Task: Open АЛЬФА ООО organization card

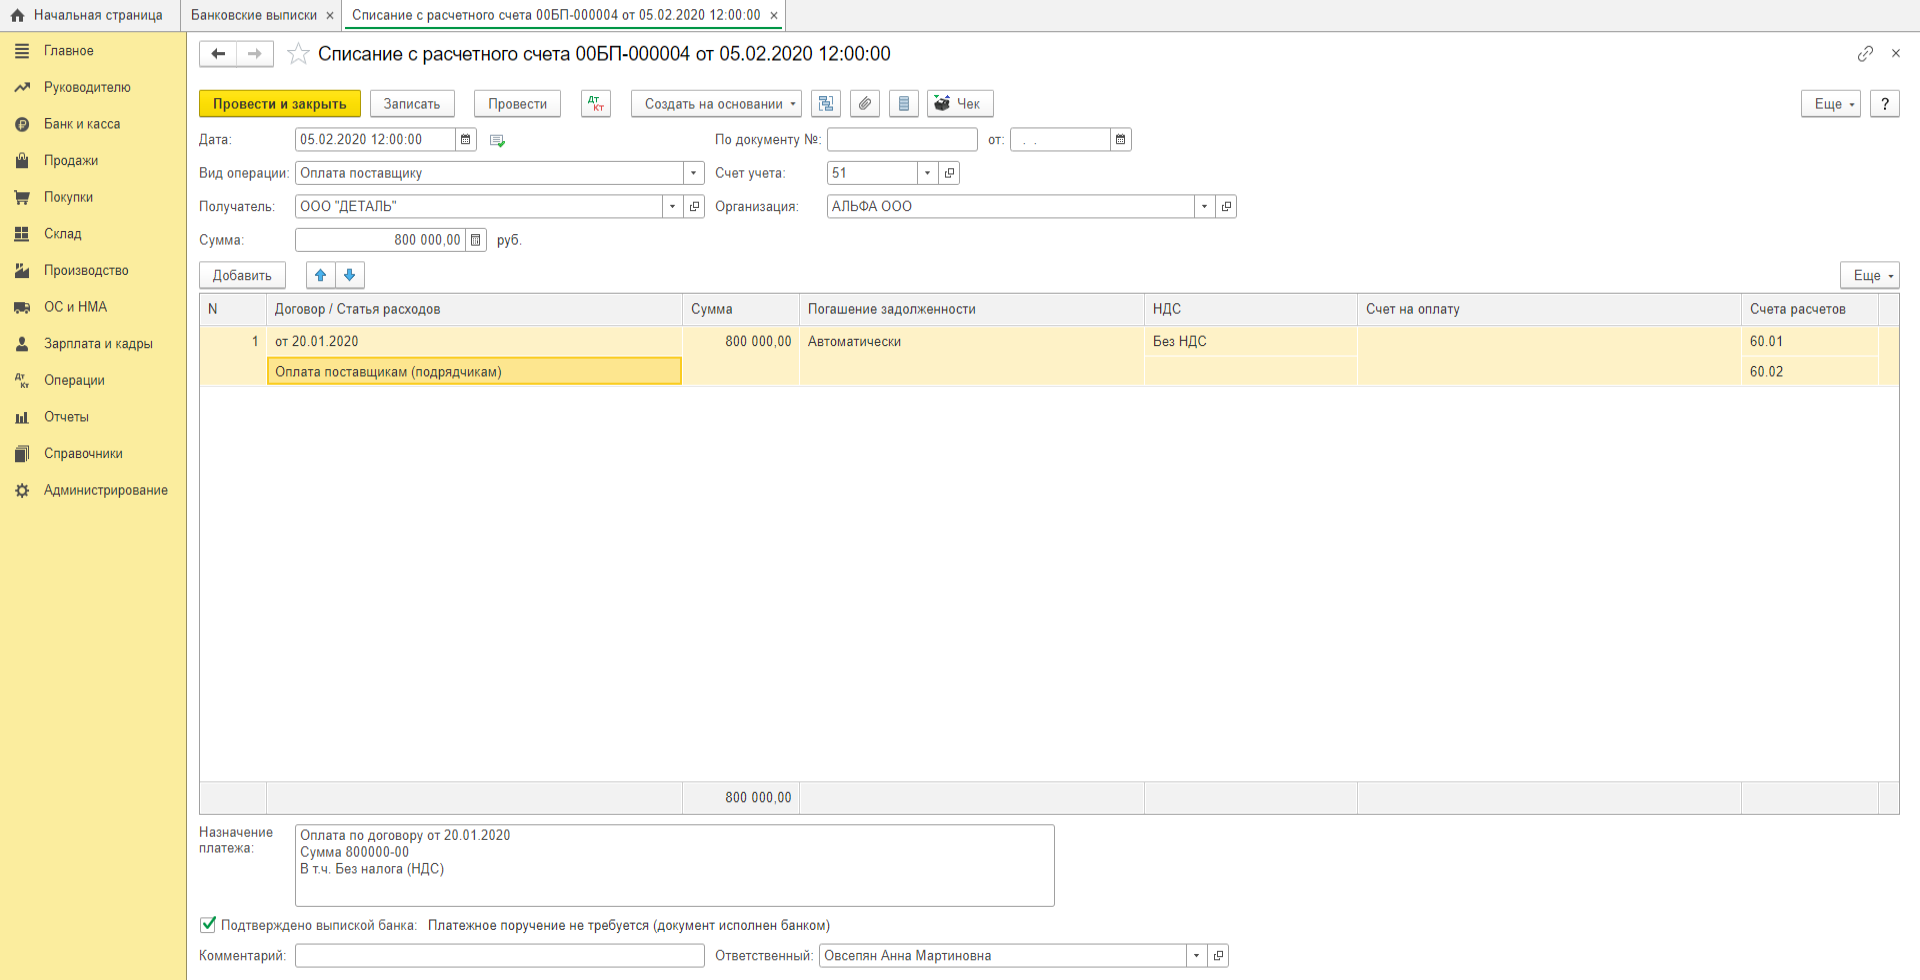Action: (1226, 207)
